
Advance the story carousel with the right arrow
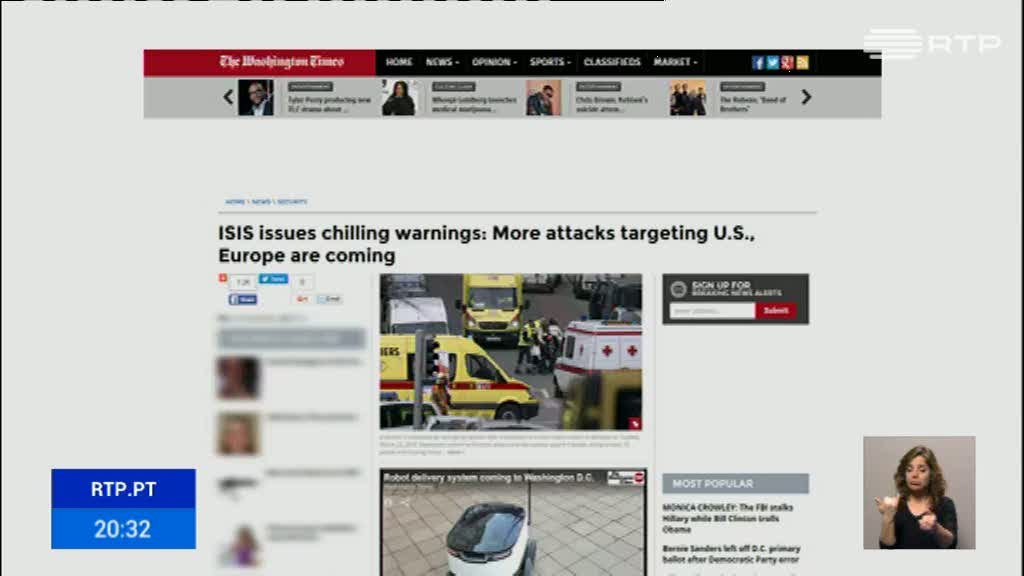pyautogui.click(x=806, y=97)
